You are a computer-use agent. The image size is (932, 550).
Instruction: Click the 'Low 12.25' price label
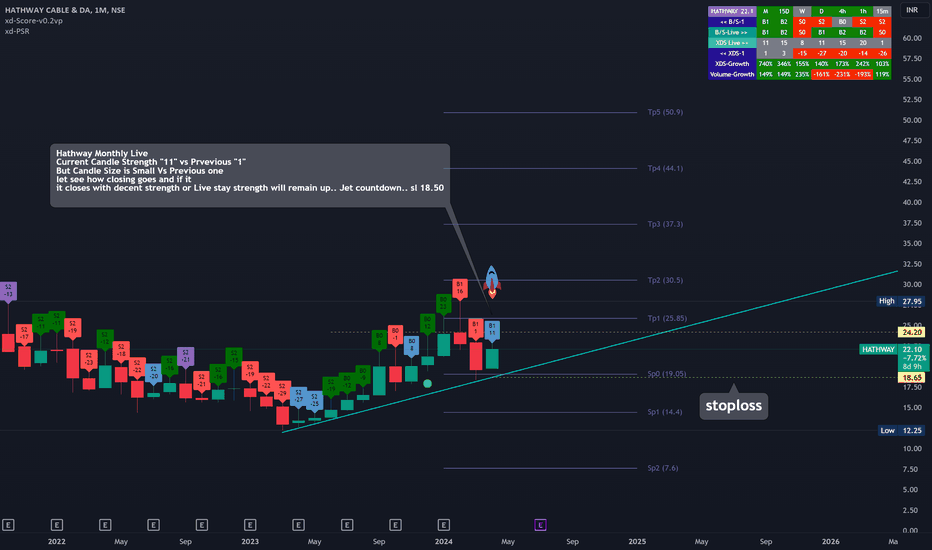[900, 430]
